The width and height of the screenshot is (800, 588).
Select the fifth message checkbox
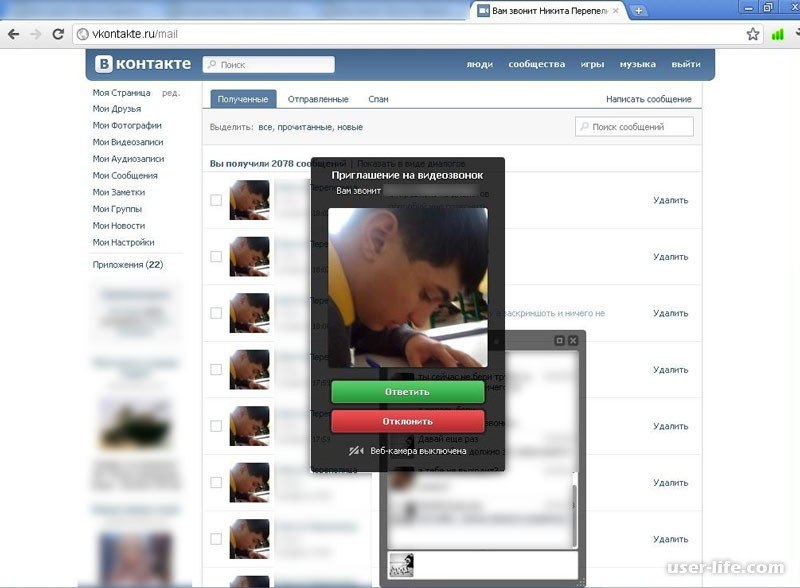216,426
